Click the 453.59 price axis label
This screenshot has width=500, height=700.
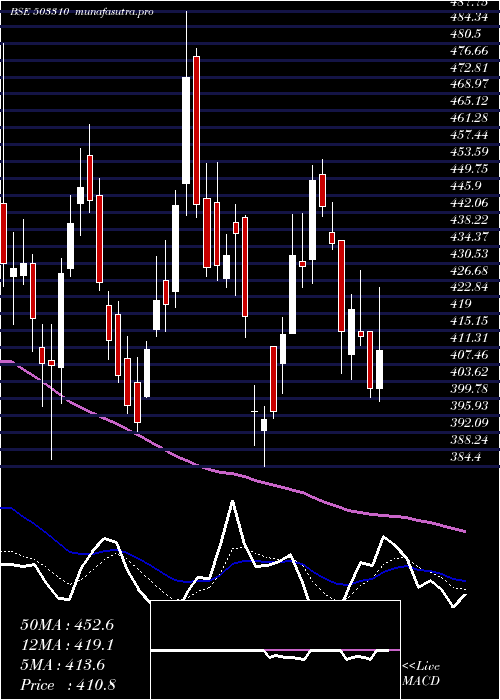point(469,154)
